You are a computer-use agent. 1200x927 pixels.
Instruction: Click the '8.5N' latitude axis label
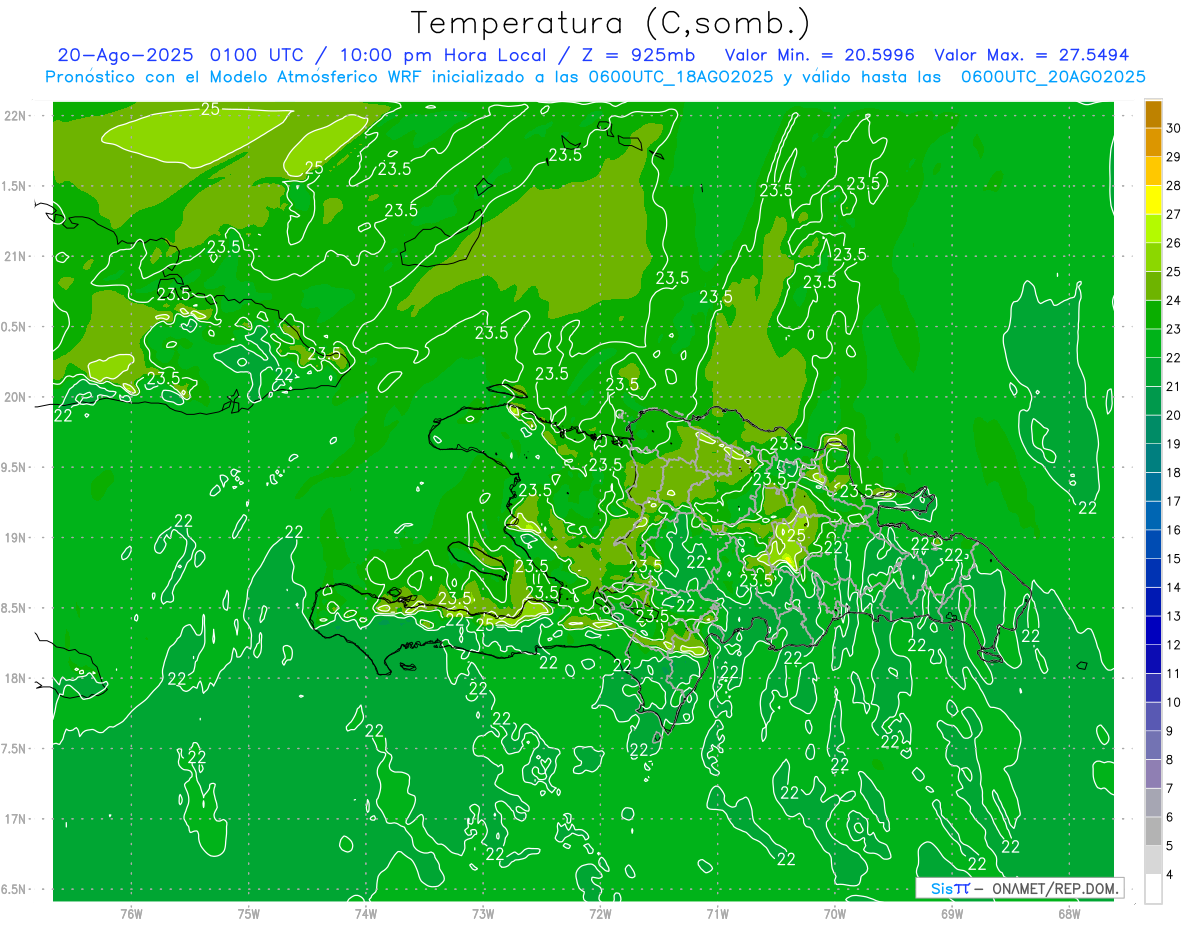pos(14,608)
